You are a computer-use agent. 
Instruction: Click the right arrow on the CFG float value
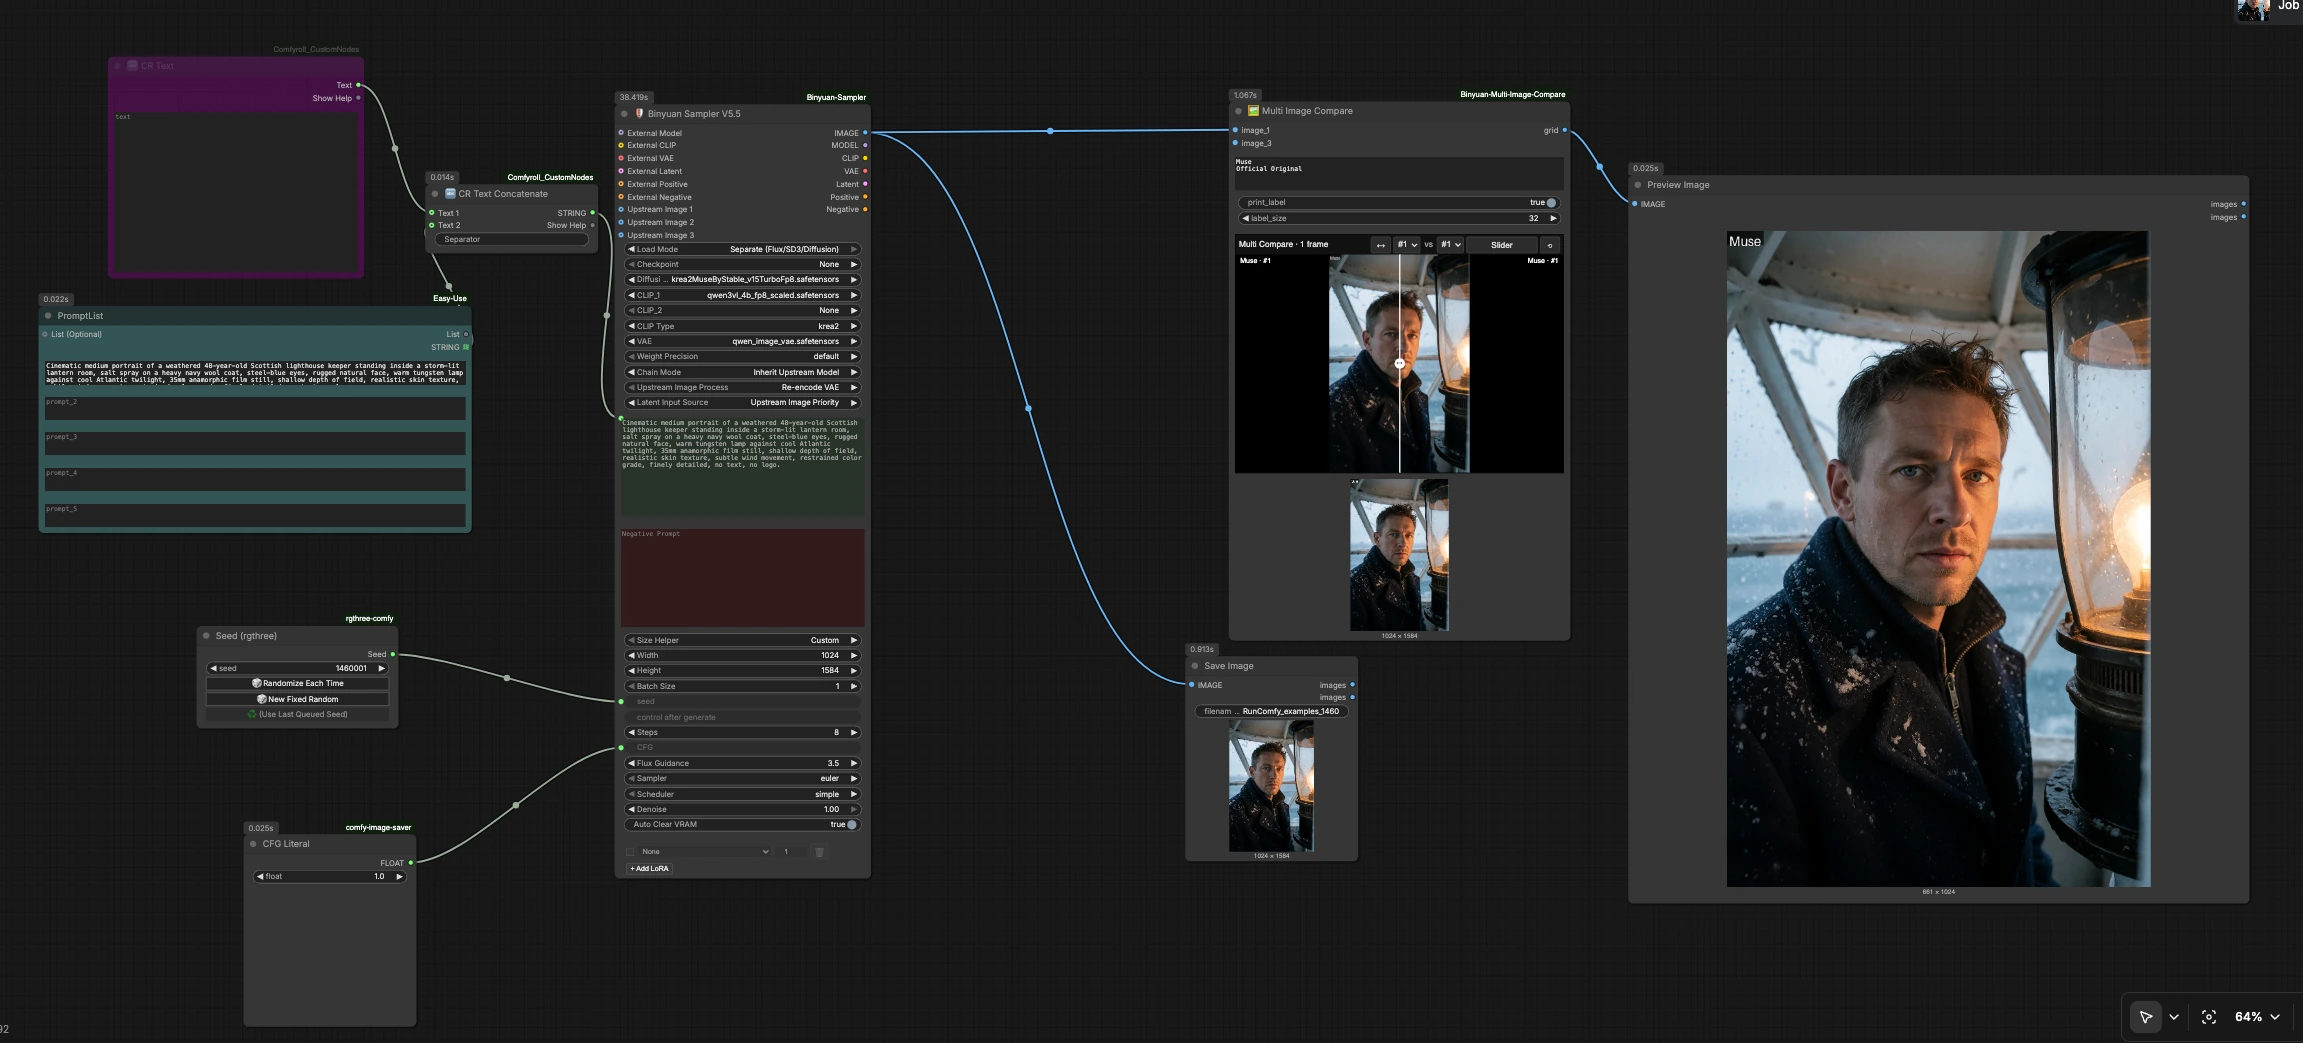point(399,876)
